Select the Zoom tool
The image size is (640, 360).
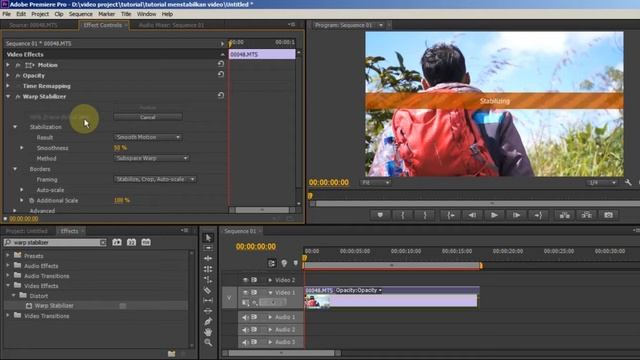[208, 342]
